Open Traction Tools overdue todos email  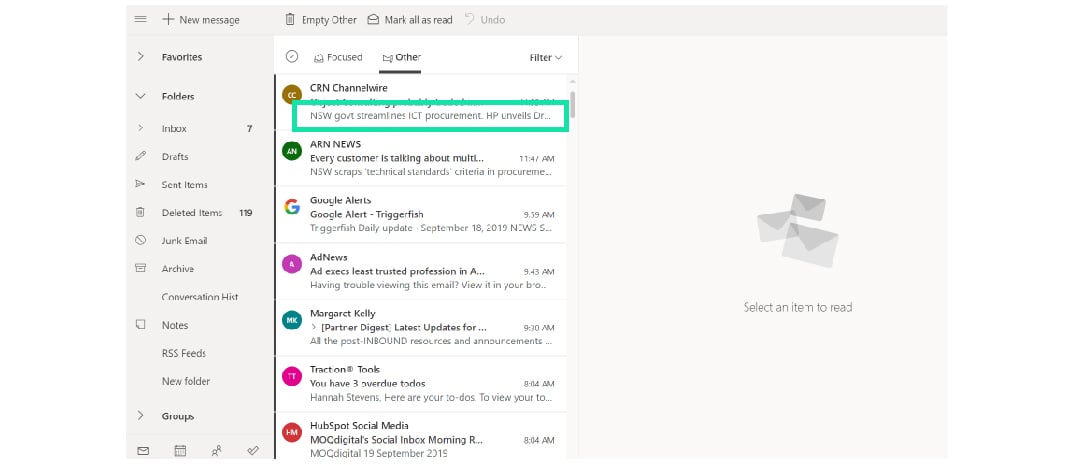[421, 384]
